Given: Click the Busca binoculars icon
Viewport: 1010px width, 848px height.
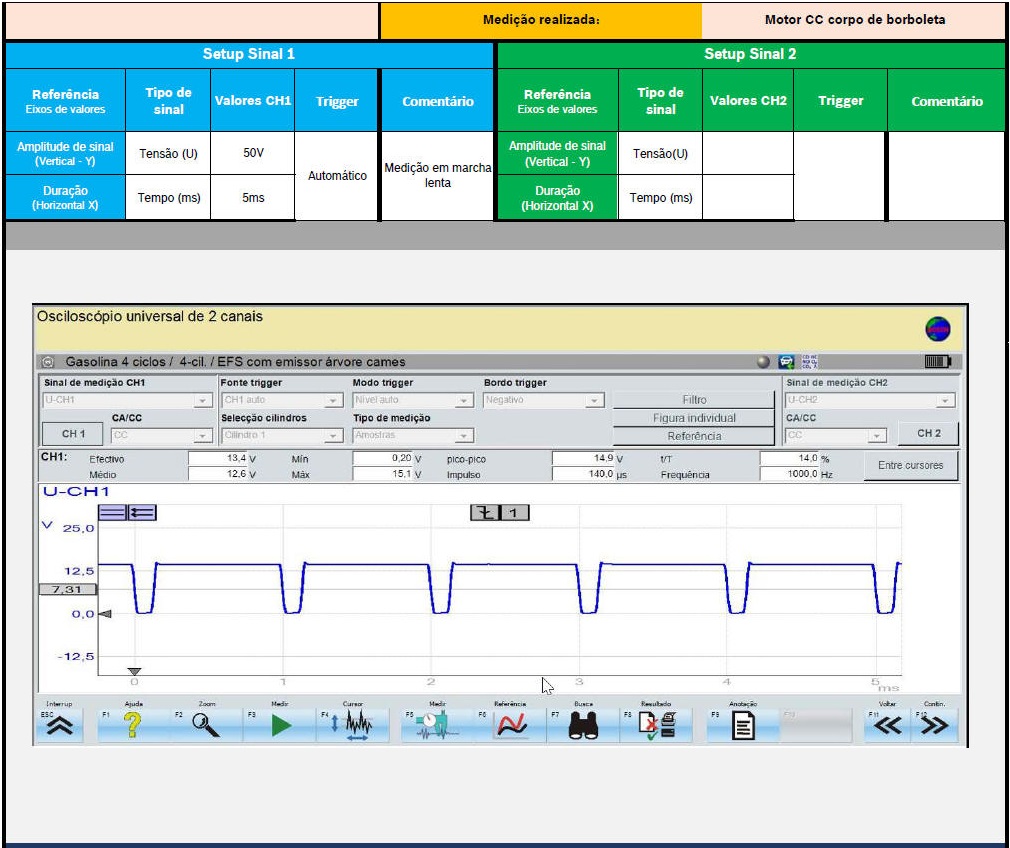Looking at the screenshot, I should pyautogui.click(x=583, y=727).
